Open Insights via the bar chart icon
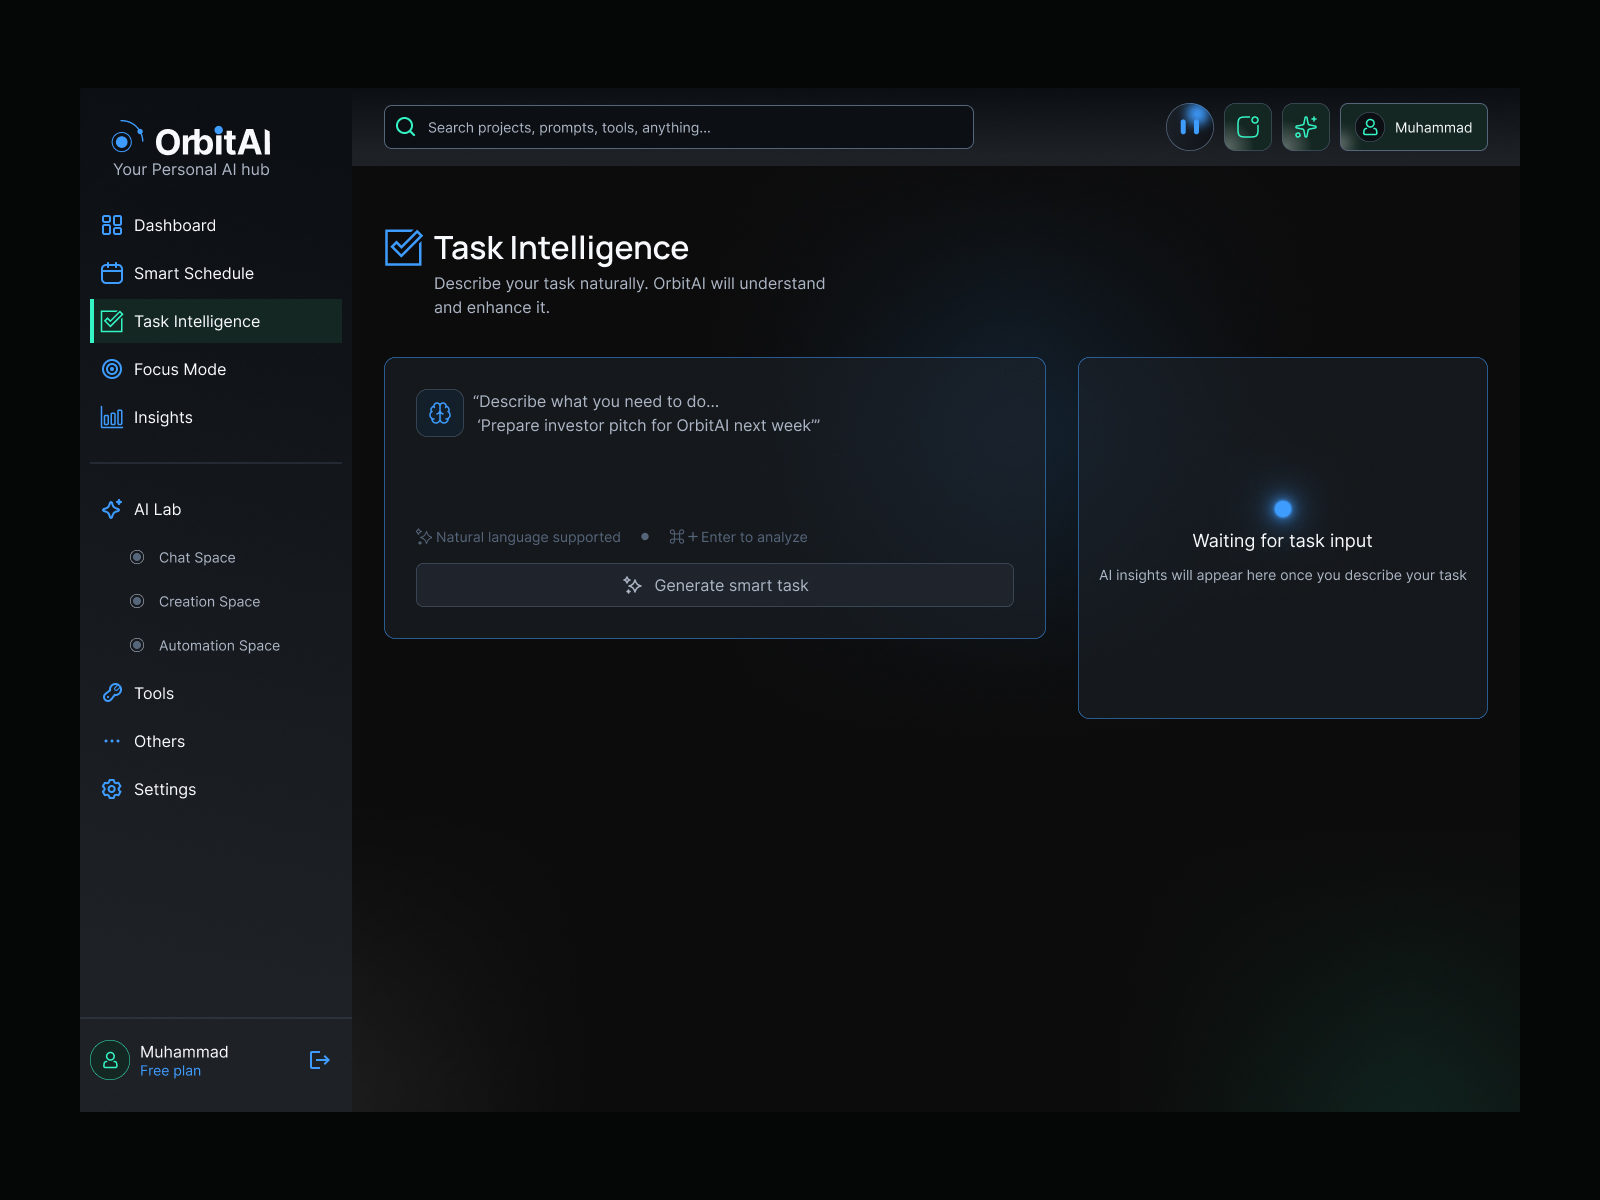The image size is (1600, 1200). coord(111,417)
